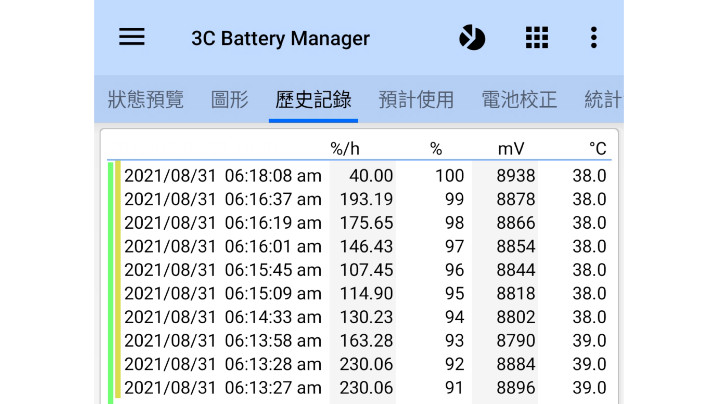Click the 114.90 %/h value
Screen dimensions: 718x404
(x=366, y=293)
